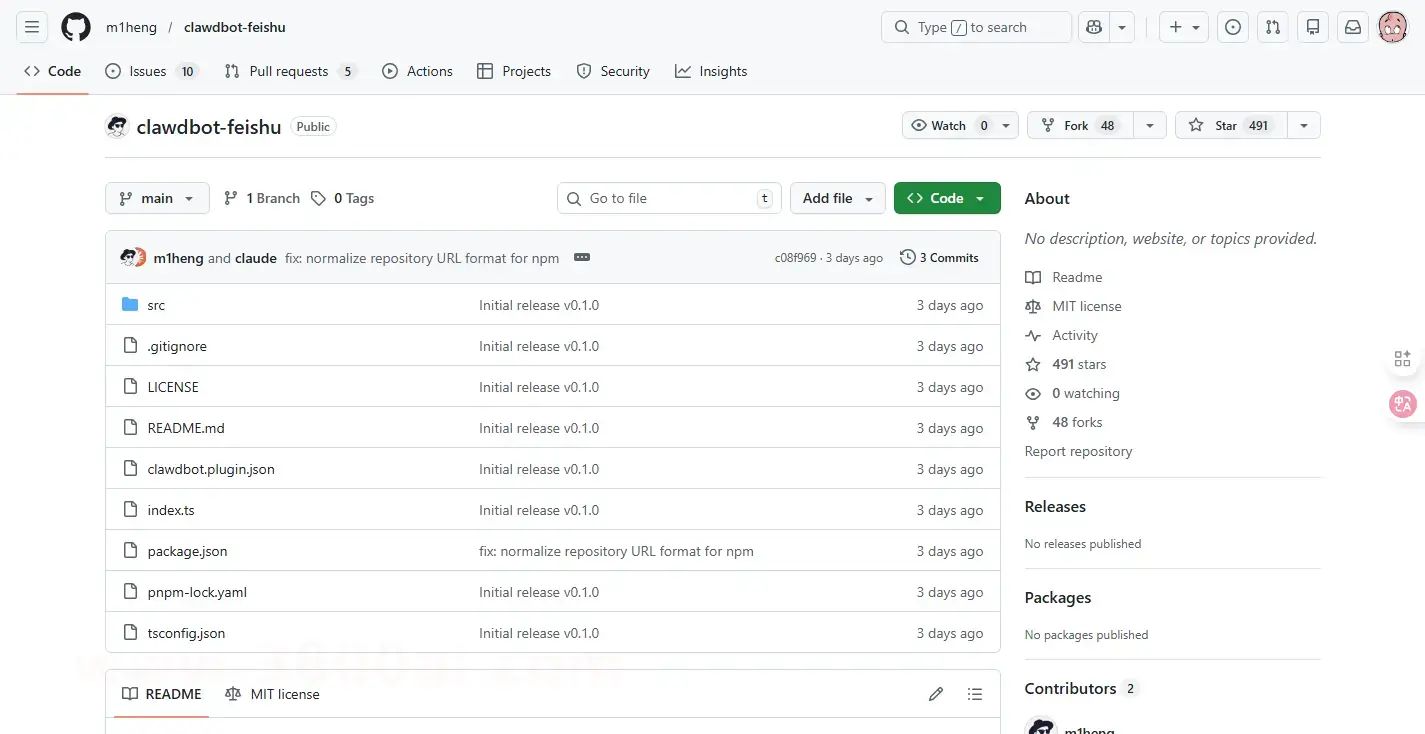Viewport: 1425px width, 734px height.
Task: Open README outline list icon
Action: (975, 694)
